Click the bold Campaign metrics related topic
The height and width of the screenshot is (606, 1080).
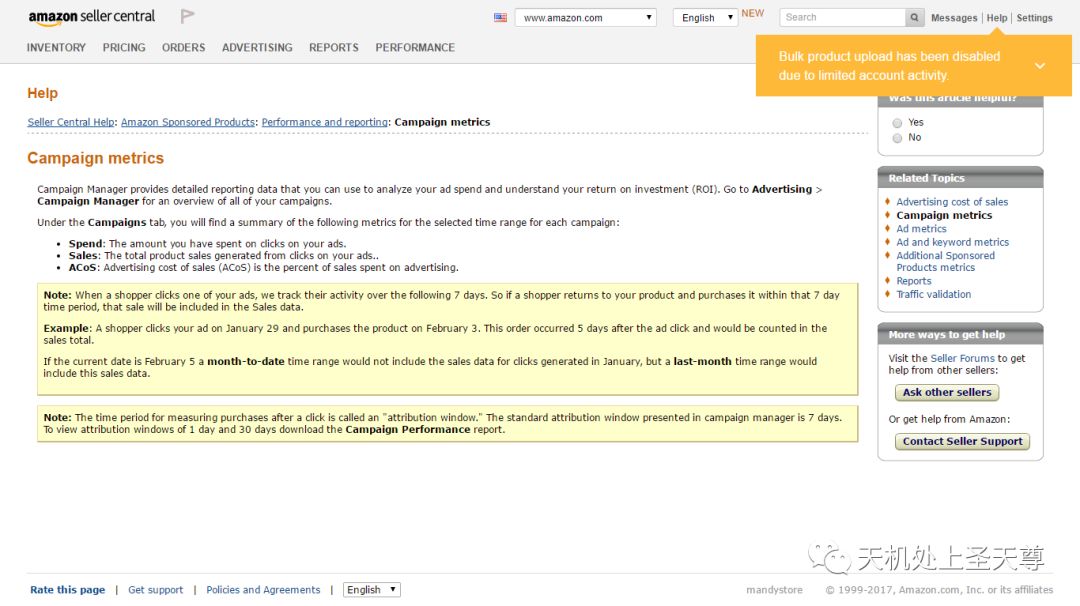click(944, 215)
